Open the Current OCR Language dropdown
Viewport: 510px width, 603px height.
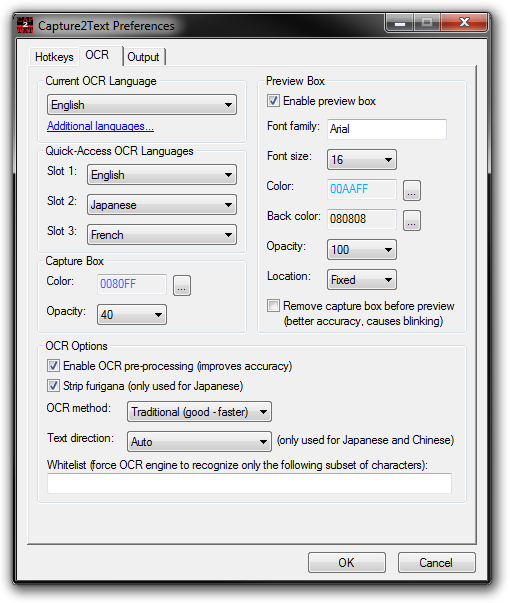point(142,105)
